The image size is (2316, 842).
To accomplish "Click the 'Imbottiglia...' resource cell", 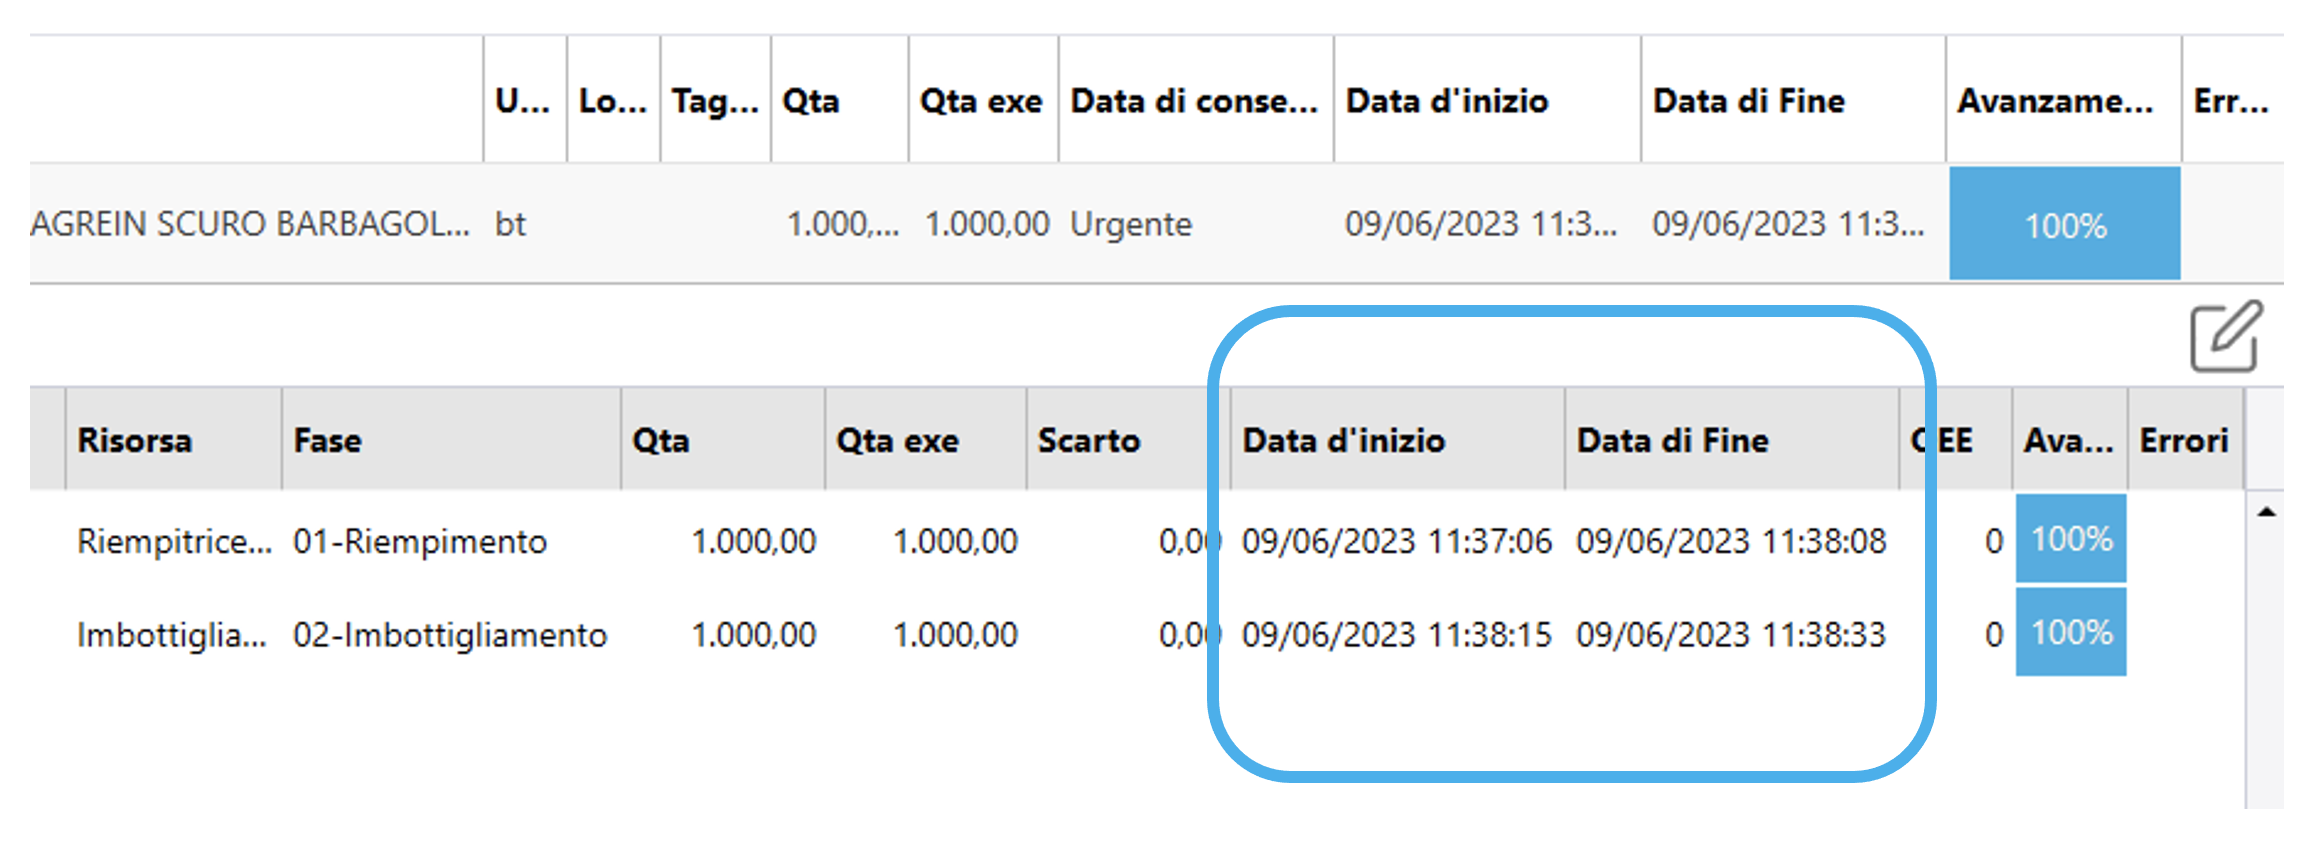I will pyautogui.click(x=172, y=634).
